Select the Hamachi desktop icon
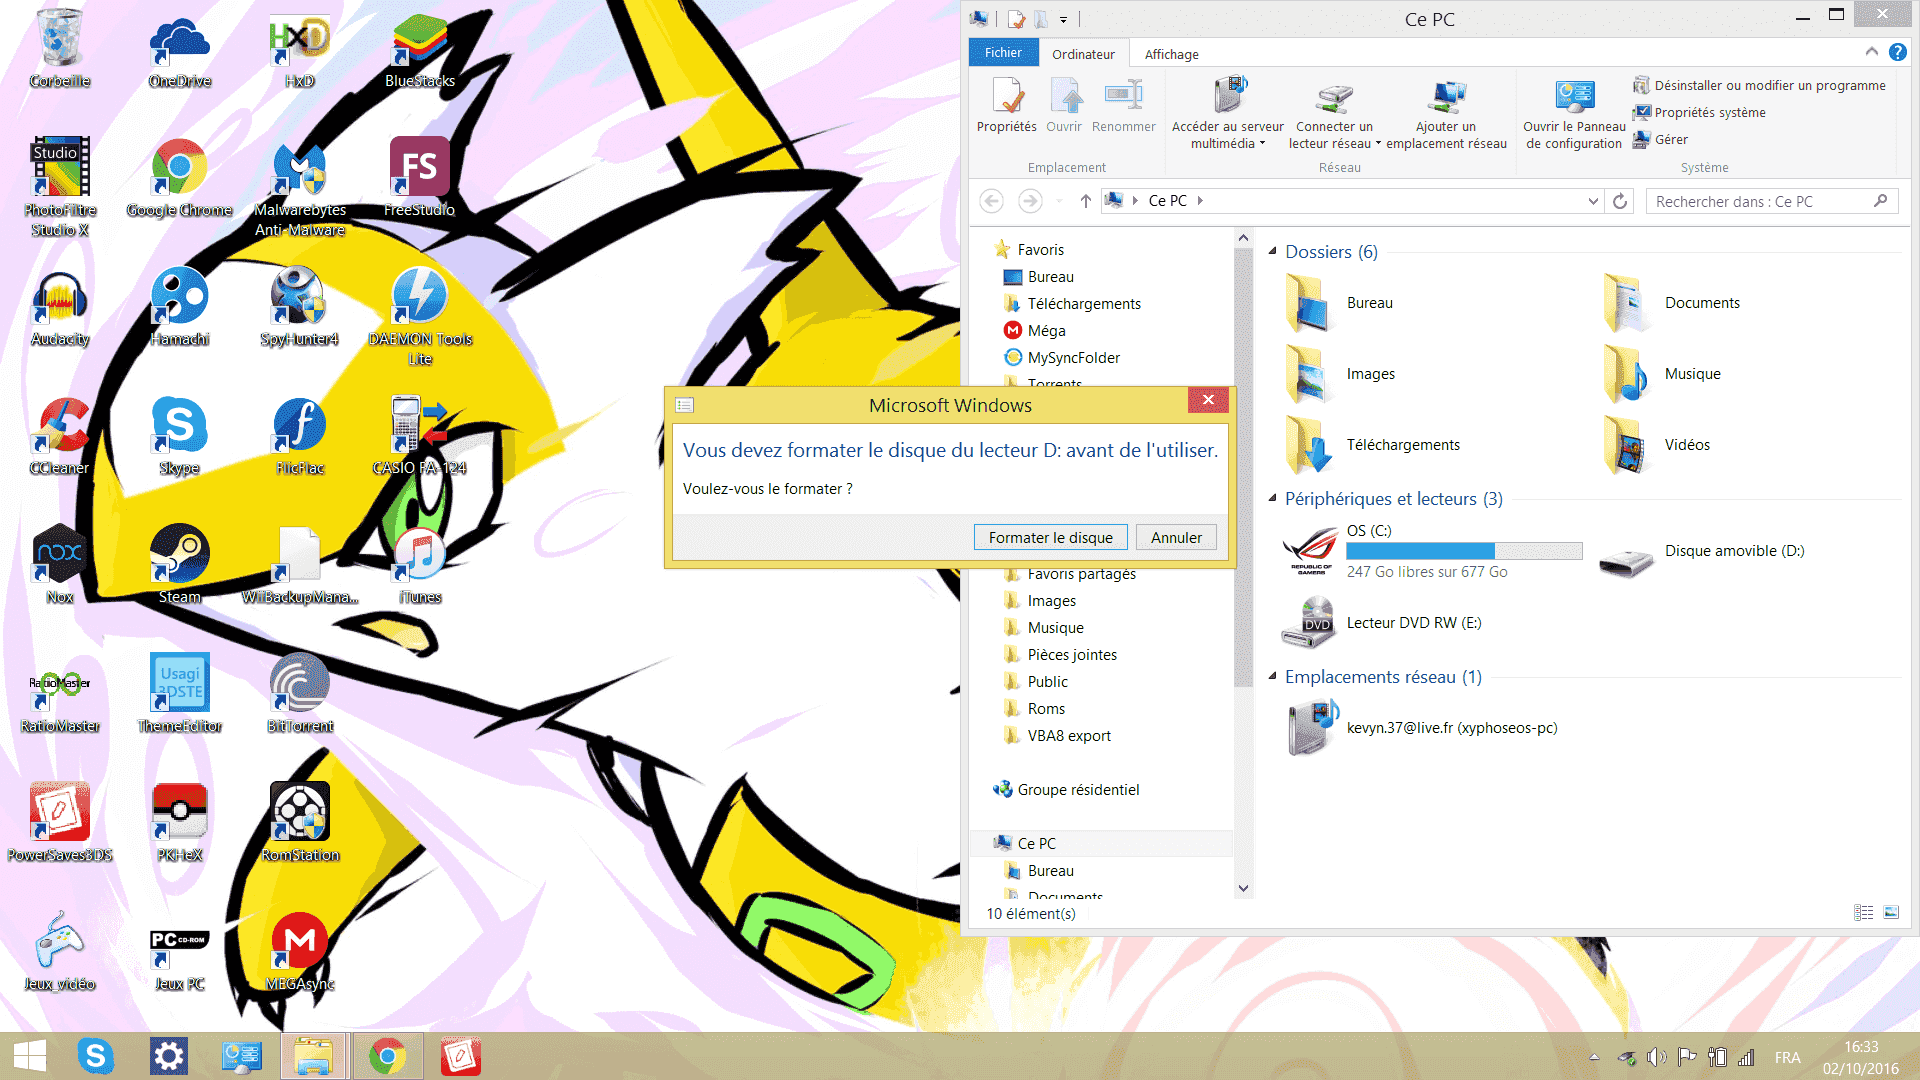1920x1080 pixels. (x=180, y=308)
